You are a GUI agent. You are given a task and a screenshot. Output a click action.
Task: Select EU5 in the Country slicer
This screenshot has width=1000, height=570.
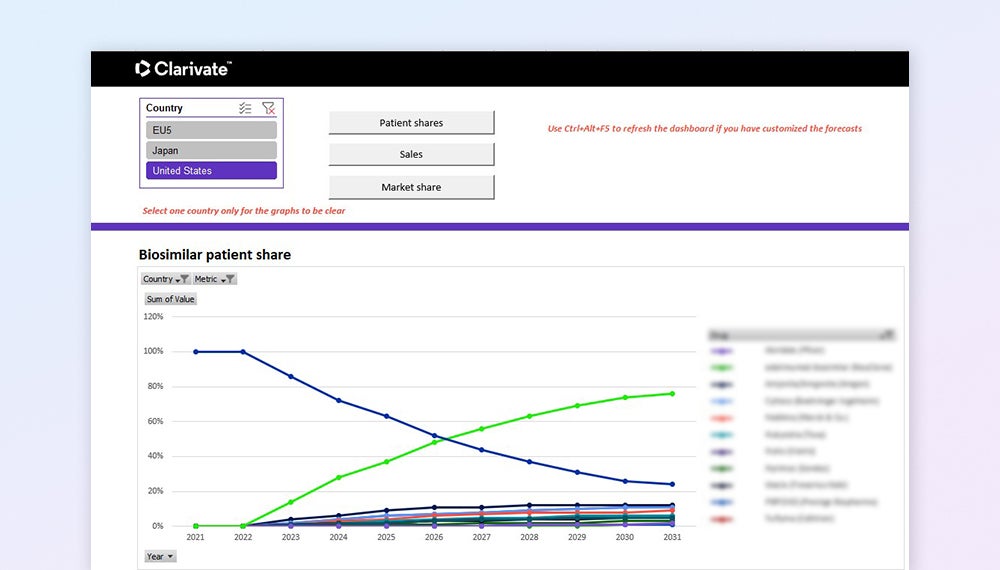pos(211,130)
